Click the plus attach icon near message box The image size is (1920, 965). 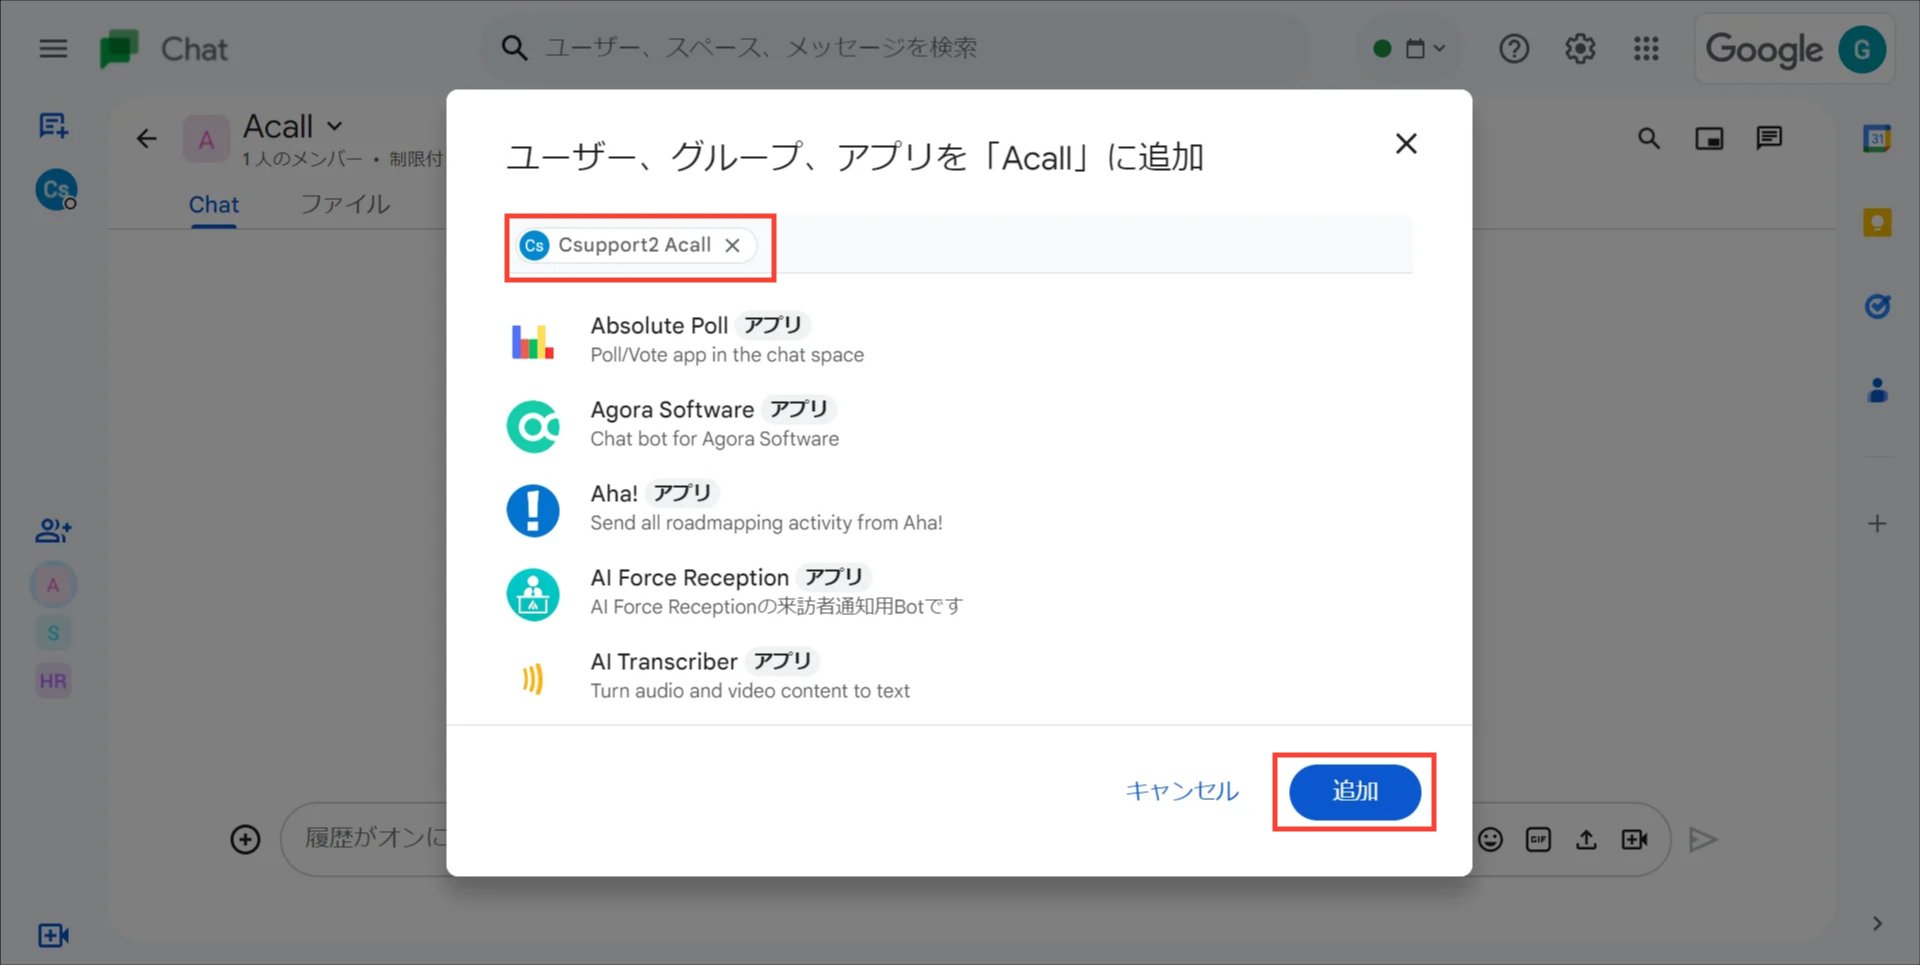(245, 839)
